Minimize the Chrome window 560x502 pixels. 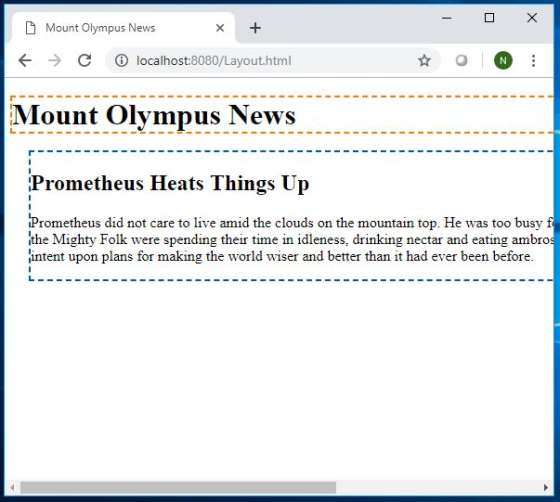point(446,18)
